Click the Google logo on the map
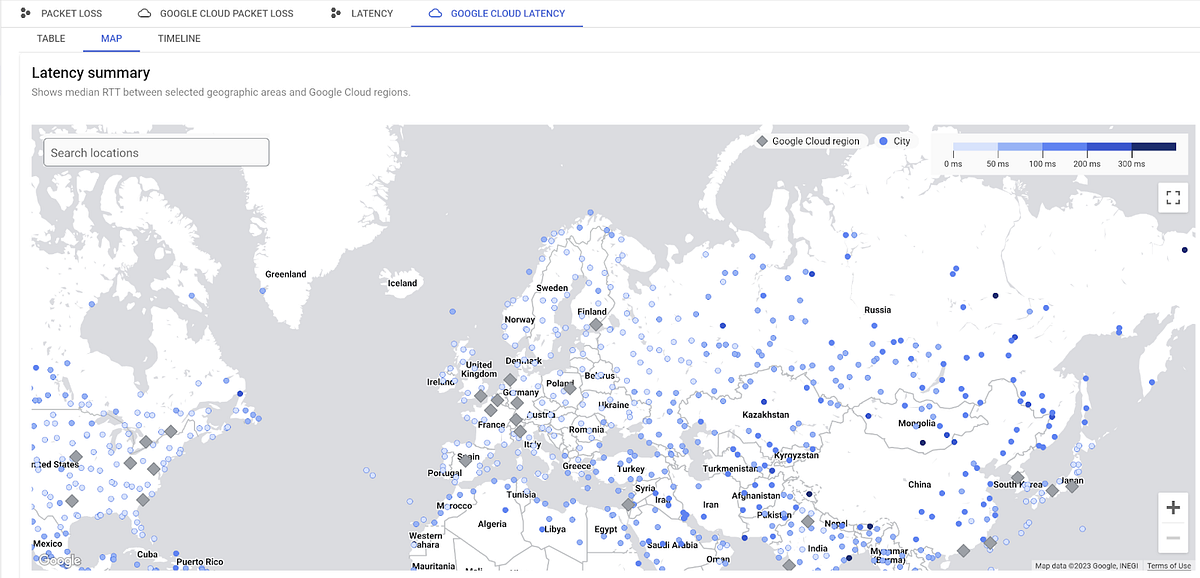Image resolution: width=1200 pixels, height=578 pixels. pos(58,561)
